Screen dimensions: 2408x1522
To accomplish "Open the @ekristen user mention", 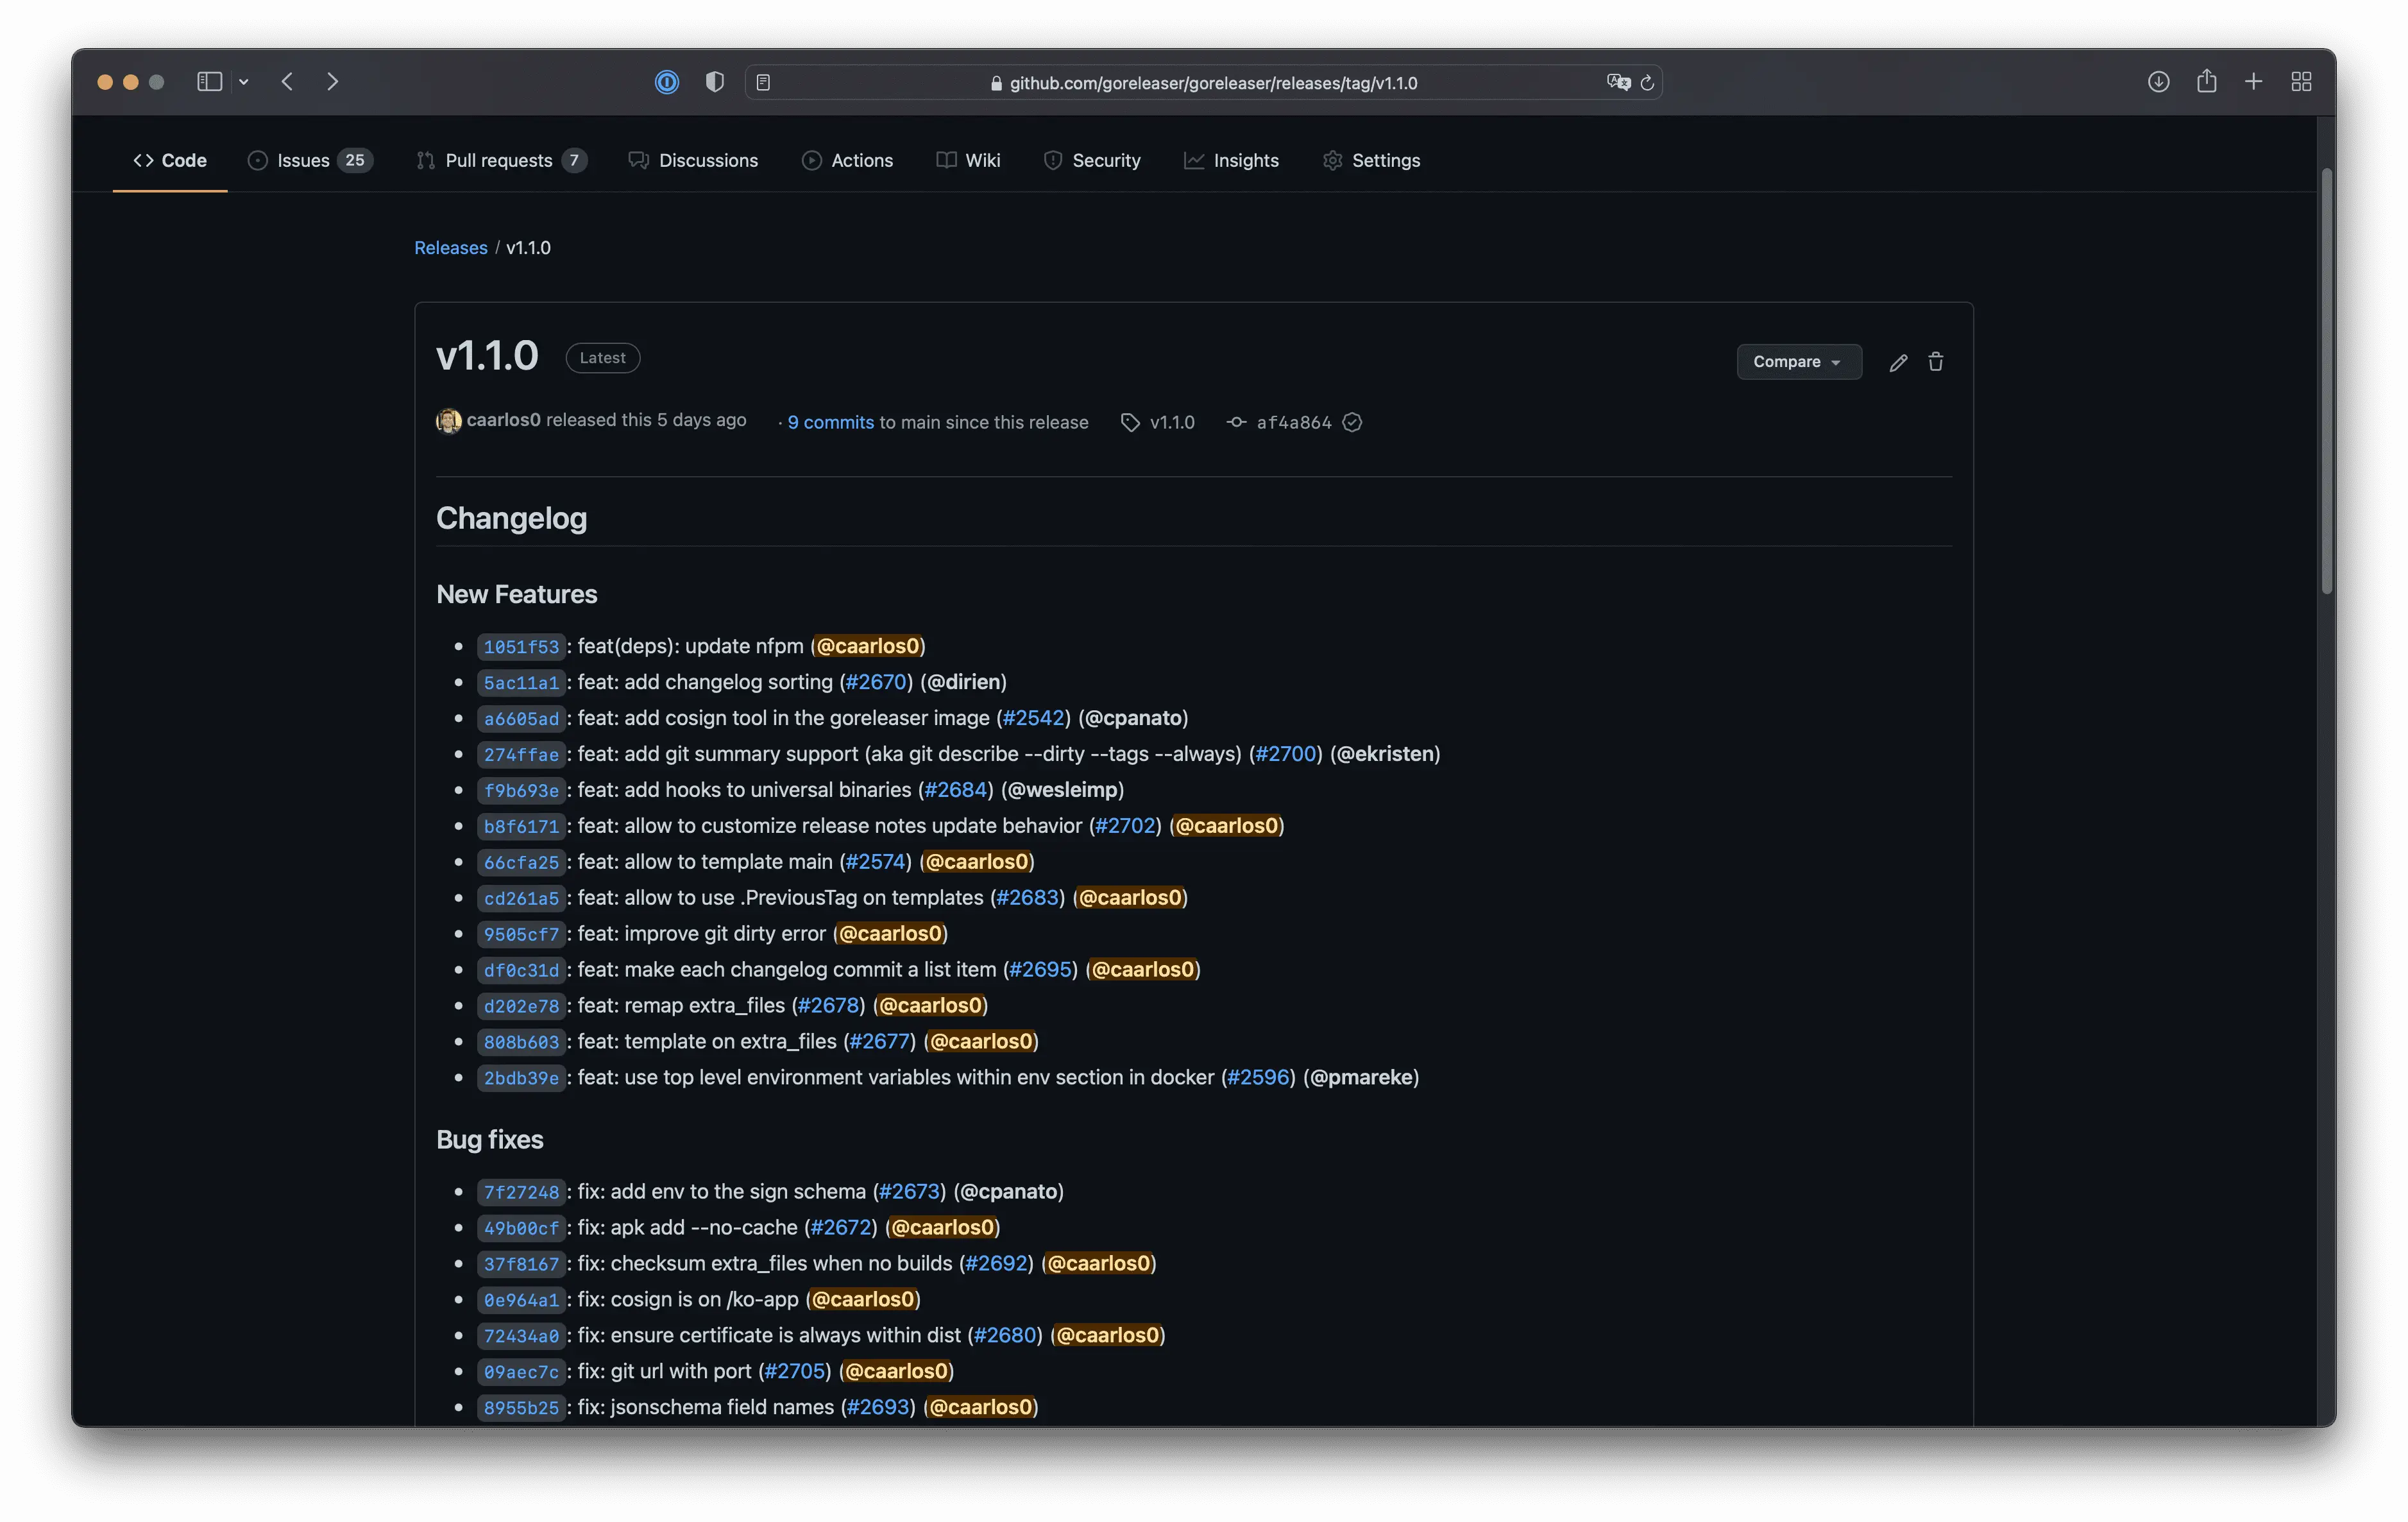I will point(1385,754).
